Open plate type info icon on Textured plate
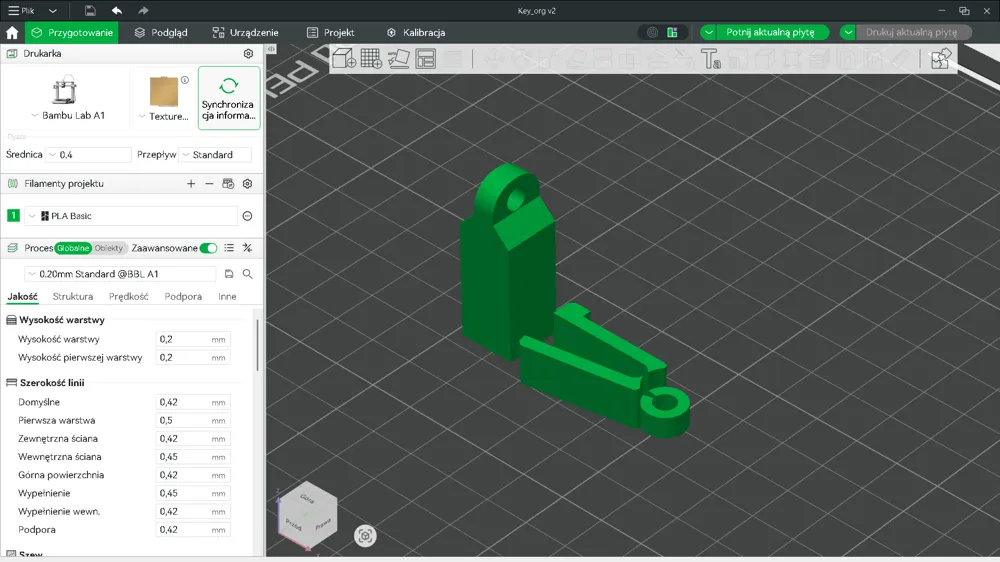The height and width of the screenshot is (562, 1000). [x=185, y=80]
